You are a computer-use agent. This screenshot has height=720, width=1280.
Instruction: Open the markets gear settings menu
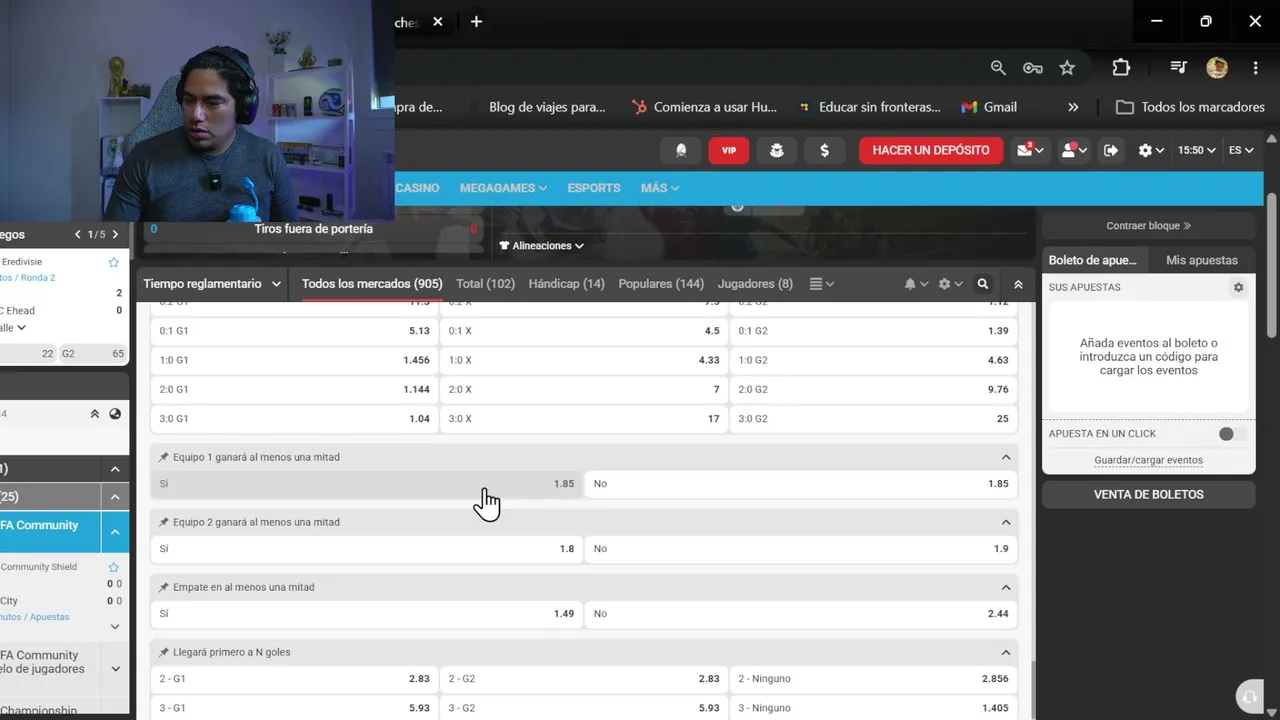[x=949, y=284]
